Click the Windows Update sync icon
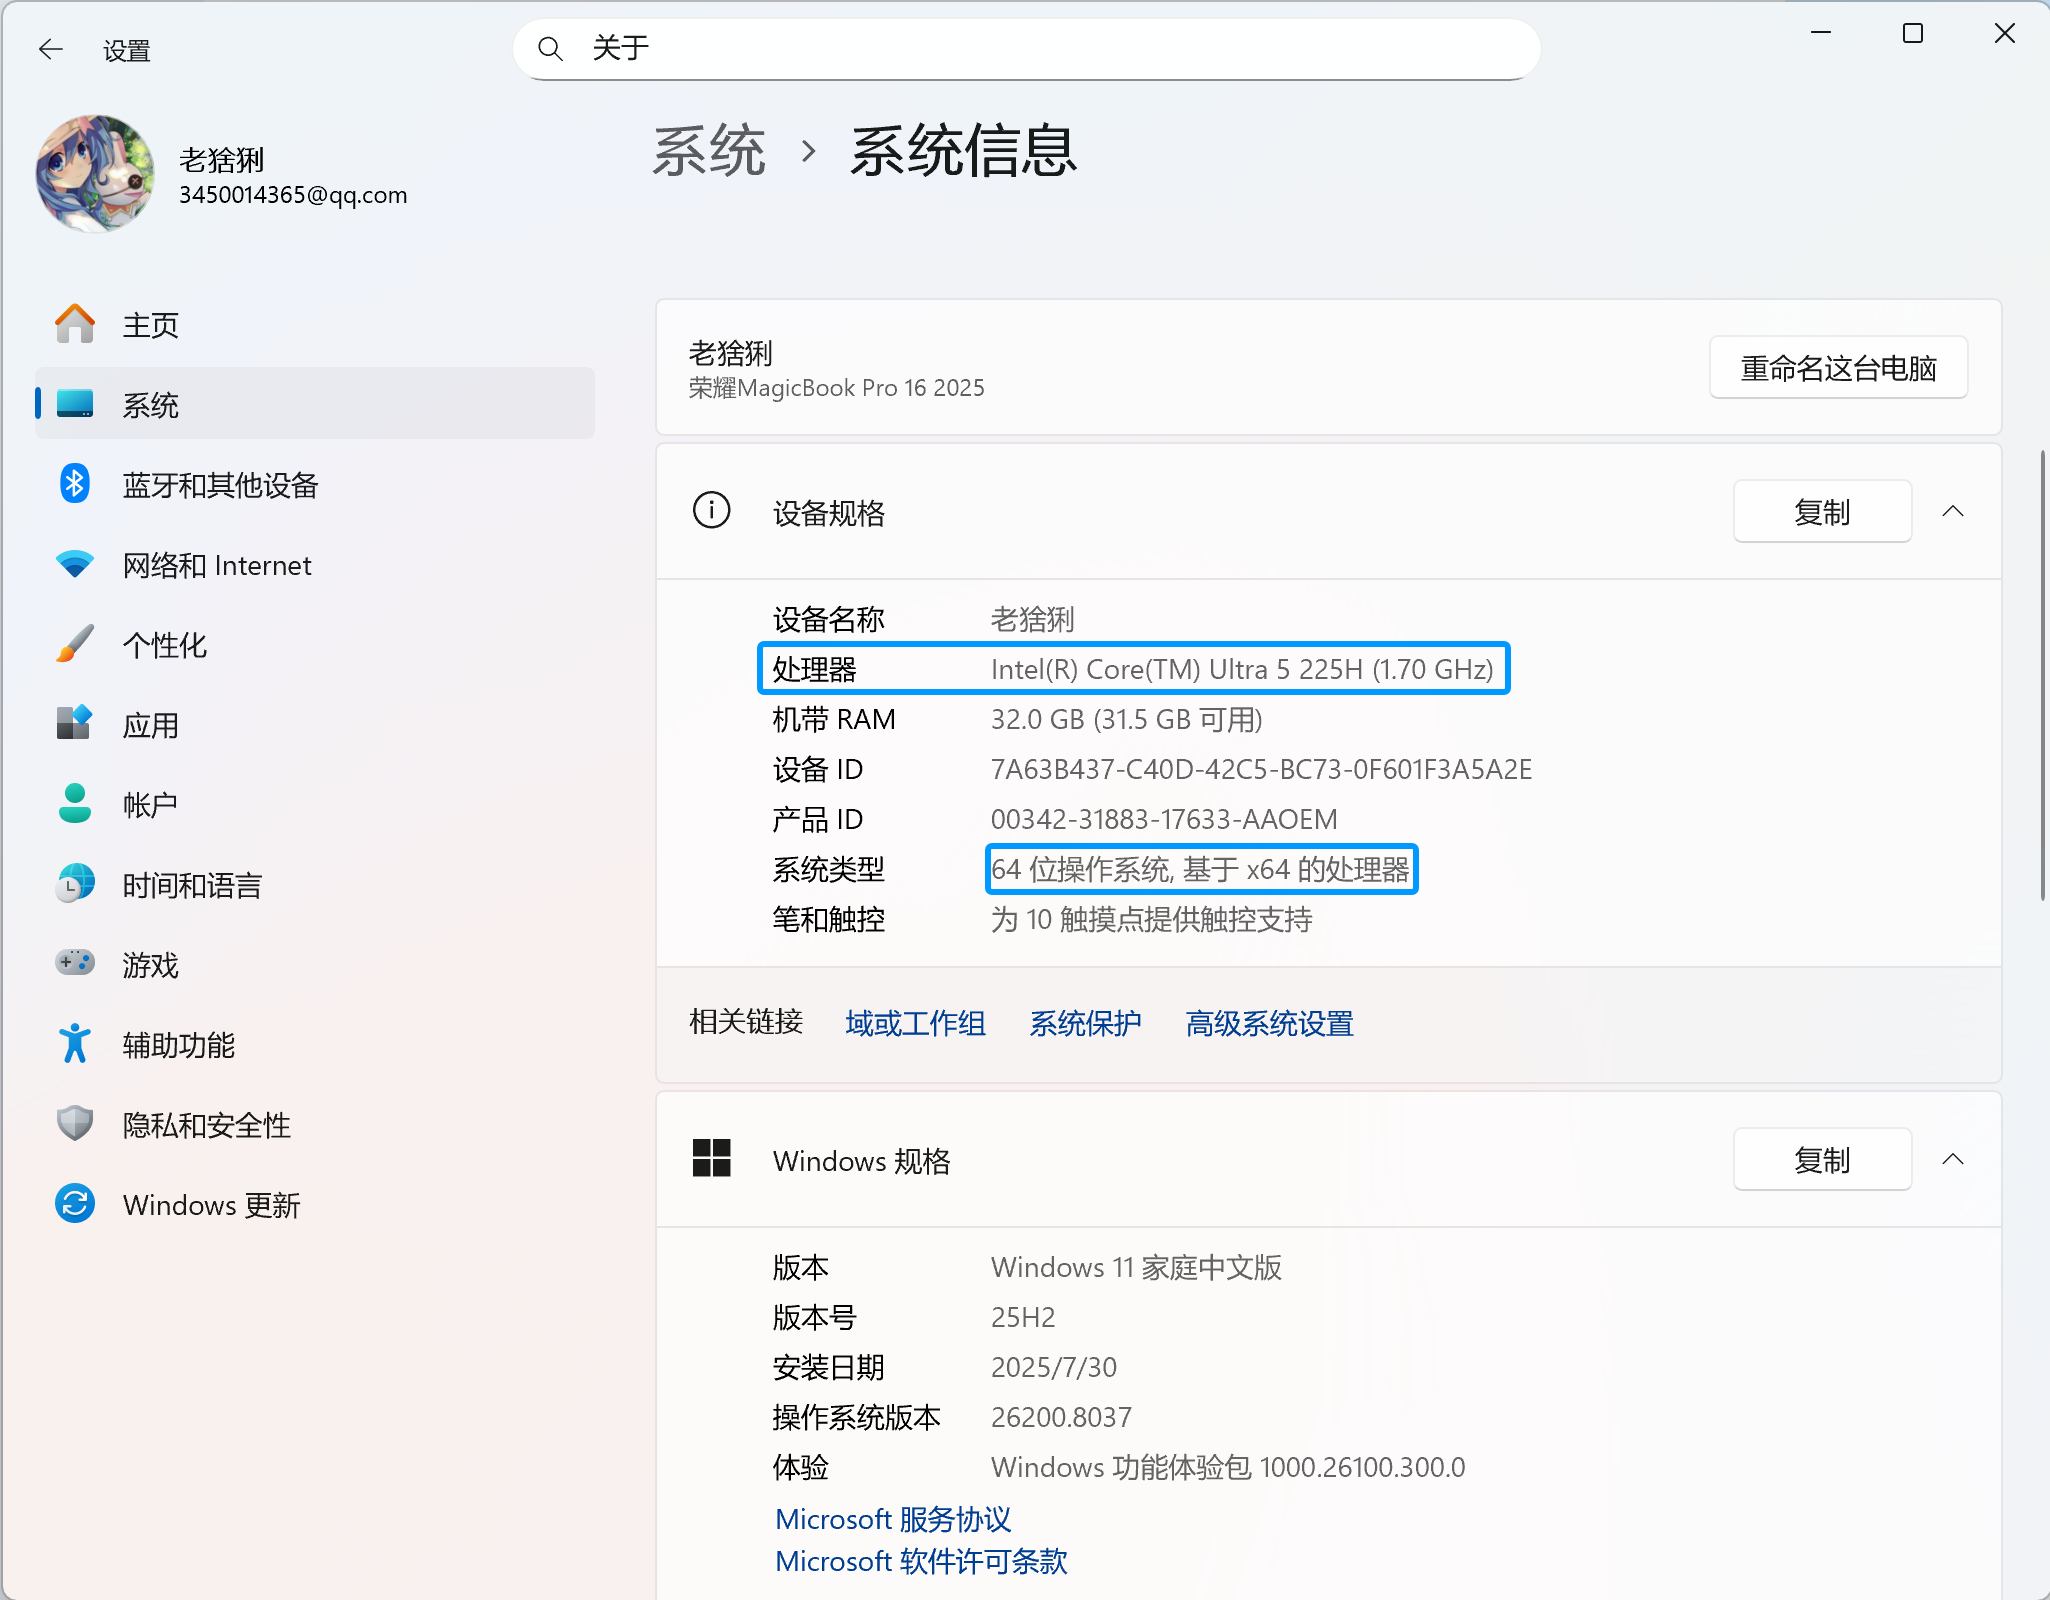 click(75, 1204)
